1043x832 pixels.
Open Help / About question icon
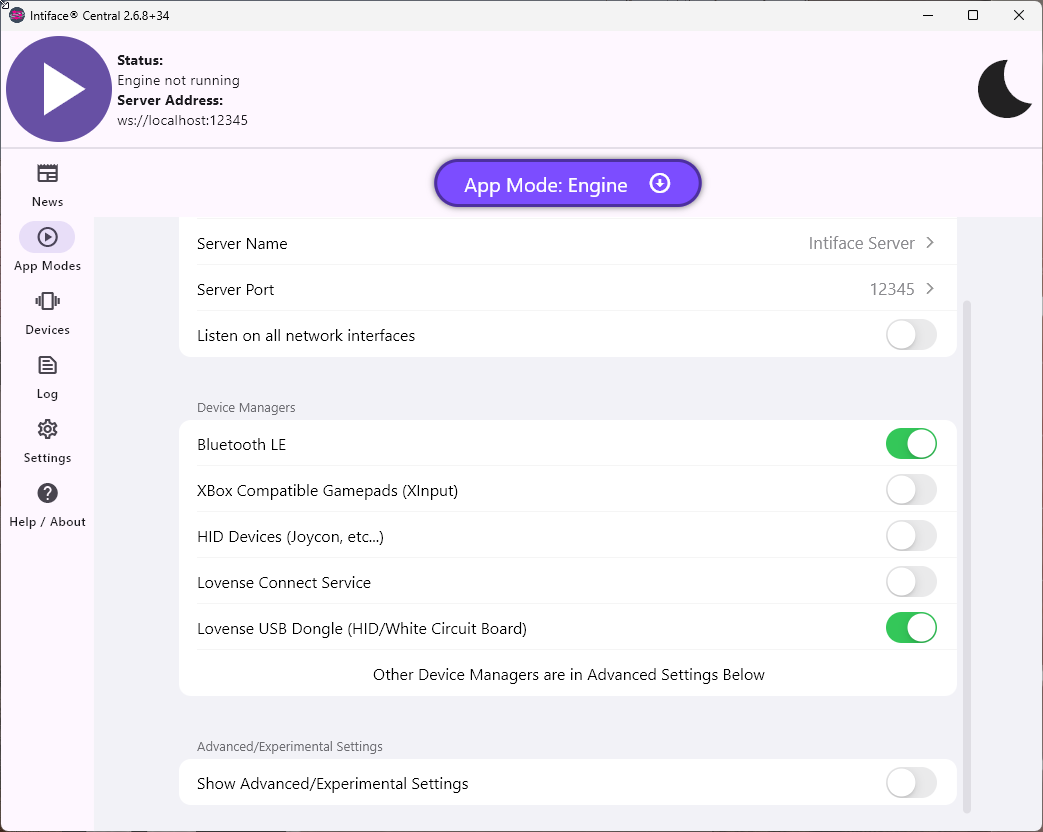pyautogui.click(x=47, y=494)
